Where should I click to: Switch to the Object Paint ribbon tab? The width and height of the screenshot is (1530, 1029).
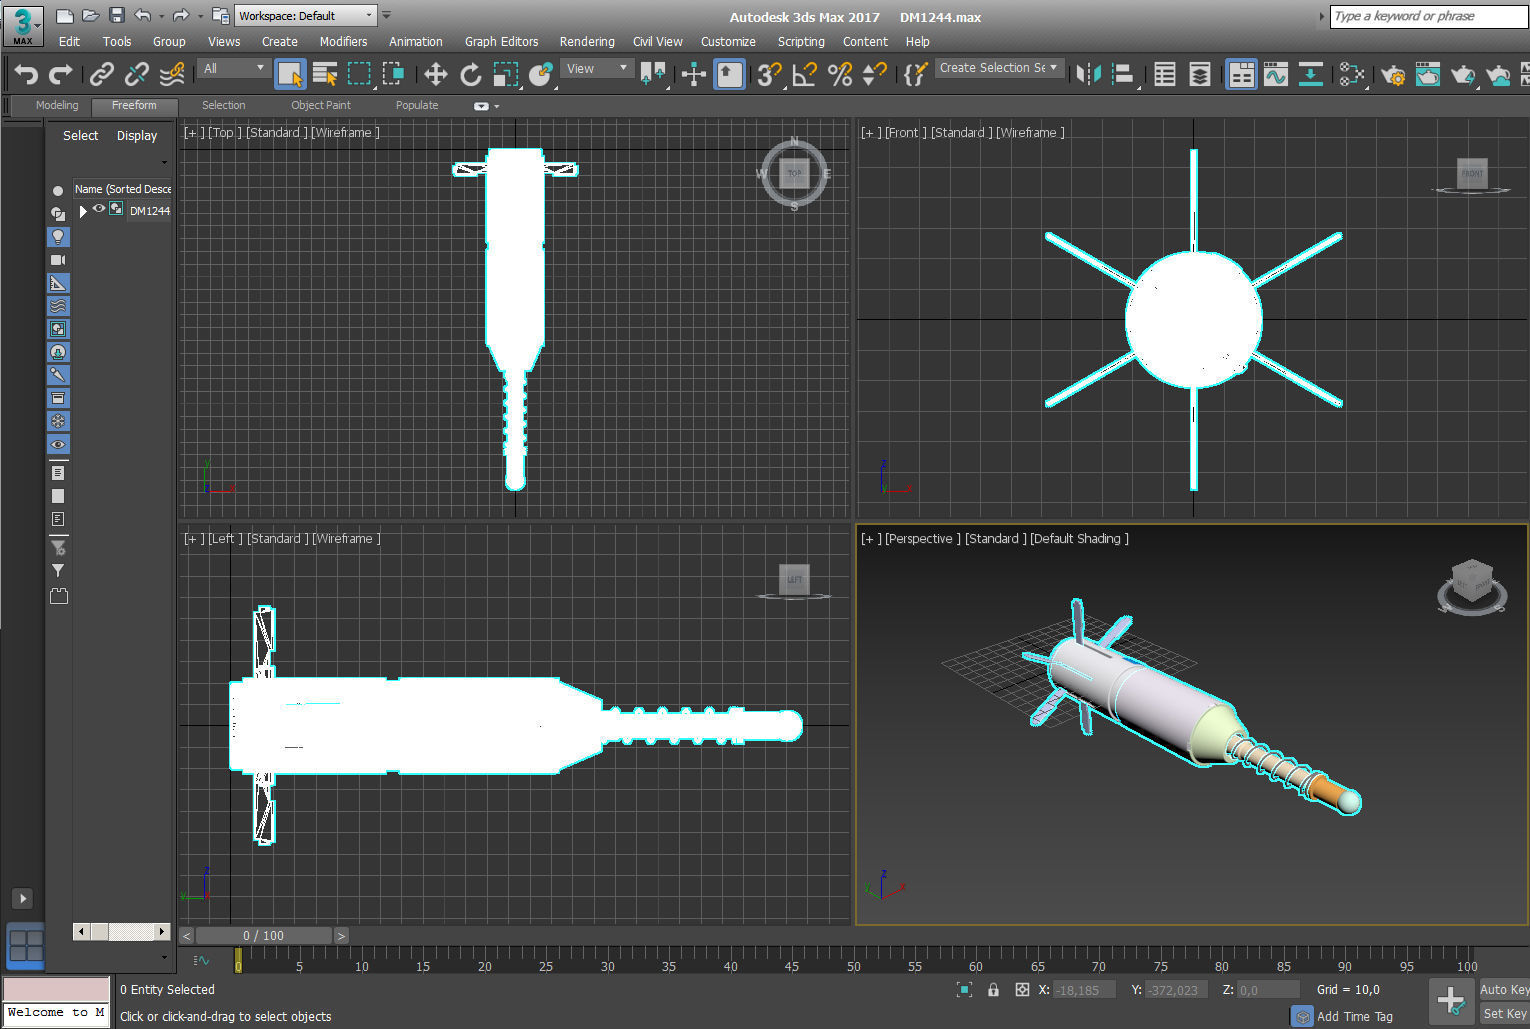[x=321, y=105]
